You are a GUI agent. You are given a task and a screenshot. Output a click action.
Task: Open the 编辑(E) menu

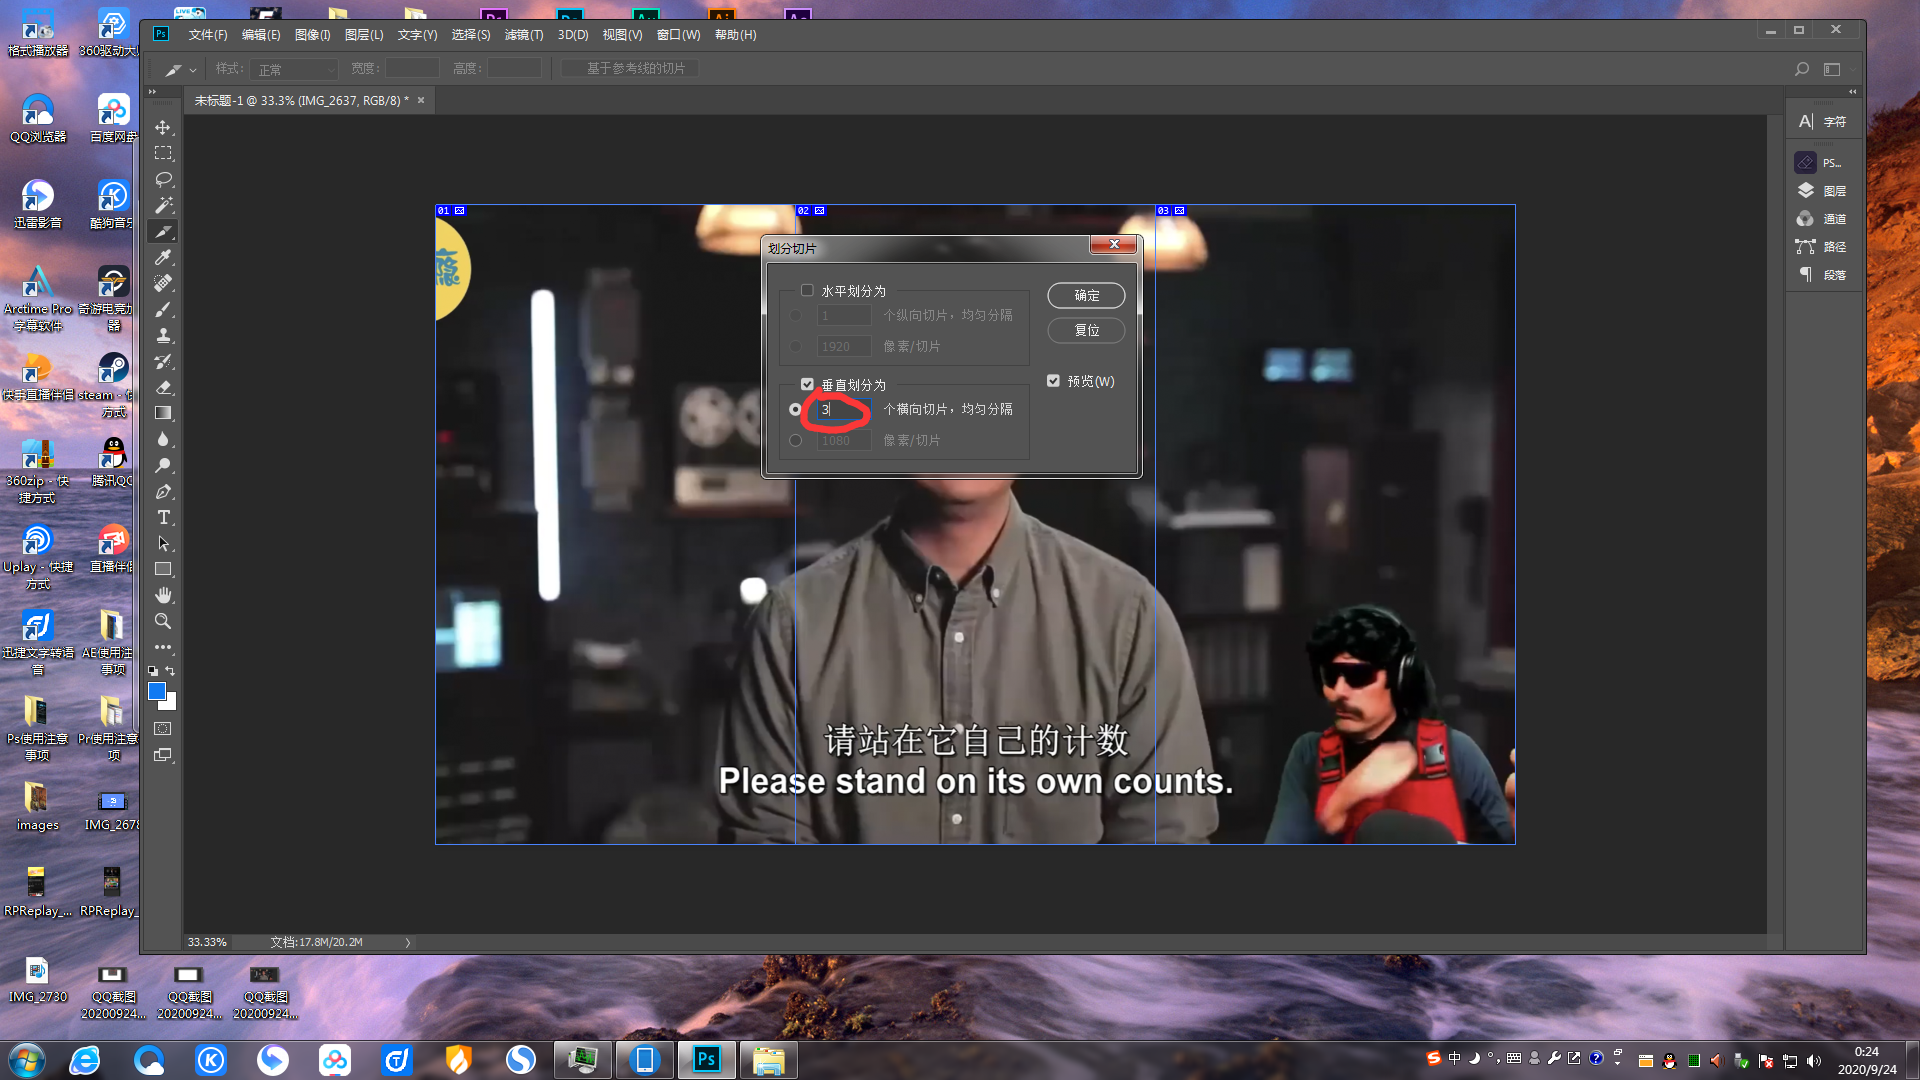pos(261,35)
